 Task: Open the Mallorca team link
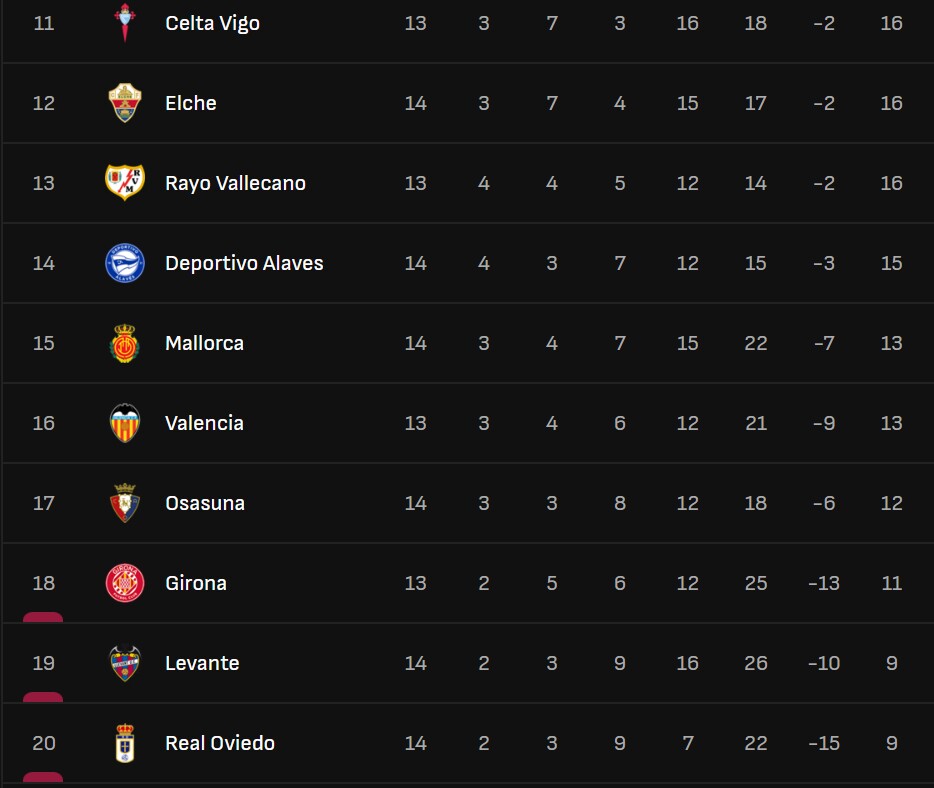click(x=204, y=343)
